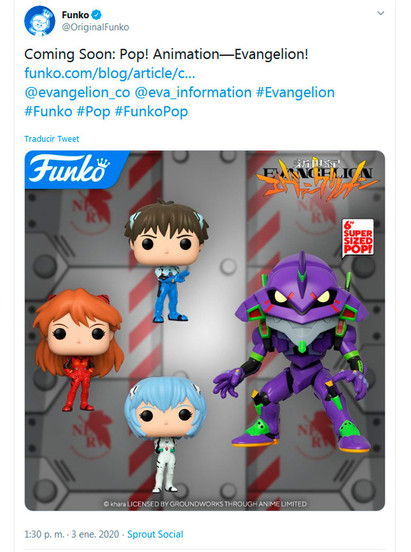The width and height of the screenshot is (411, 552).
Task: Open the #Pop hashtag
Action: click(93, 112)
